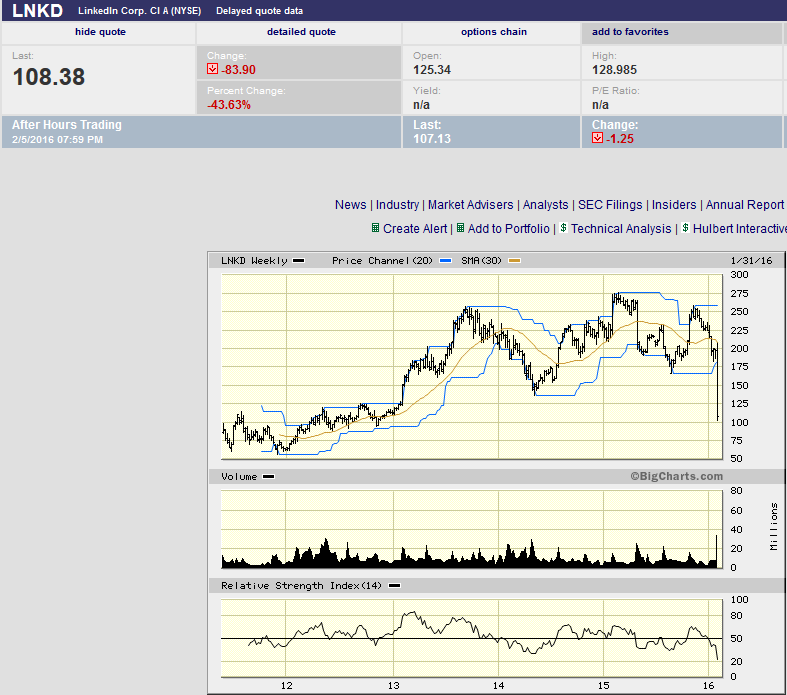The height and width of the screenshot is (695, 787).
Task: Click the green Add to Portfolio icon
Action: pos(460,228)
